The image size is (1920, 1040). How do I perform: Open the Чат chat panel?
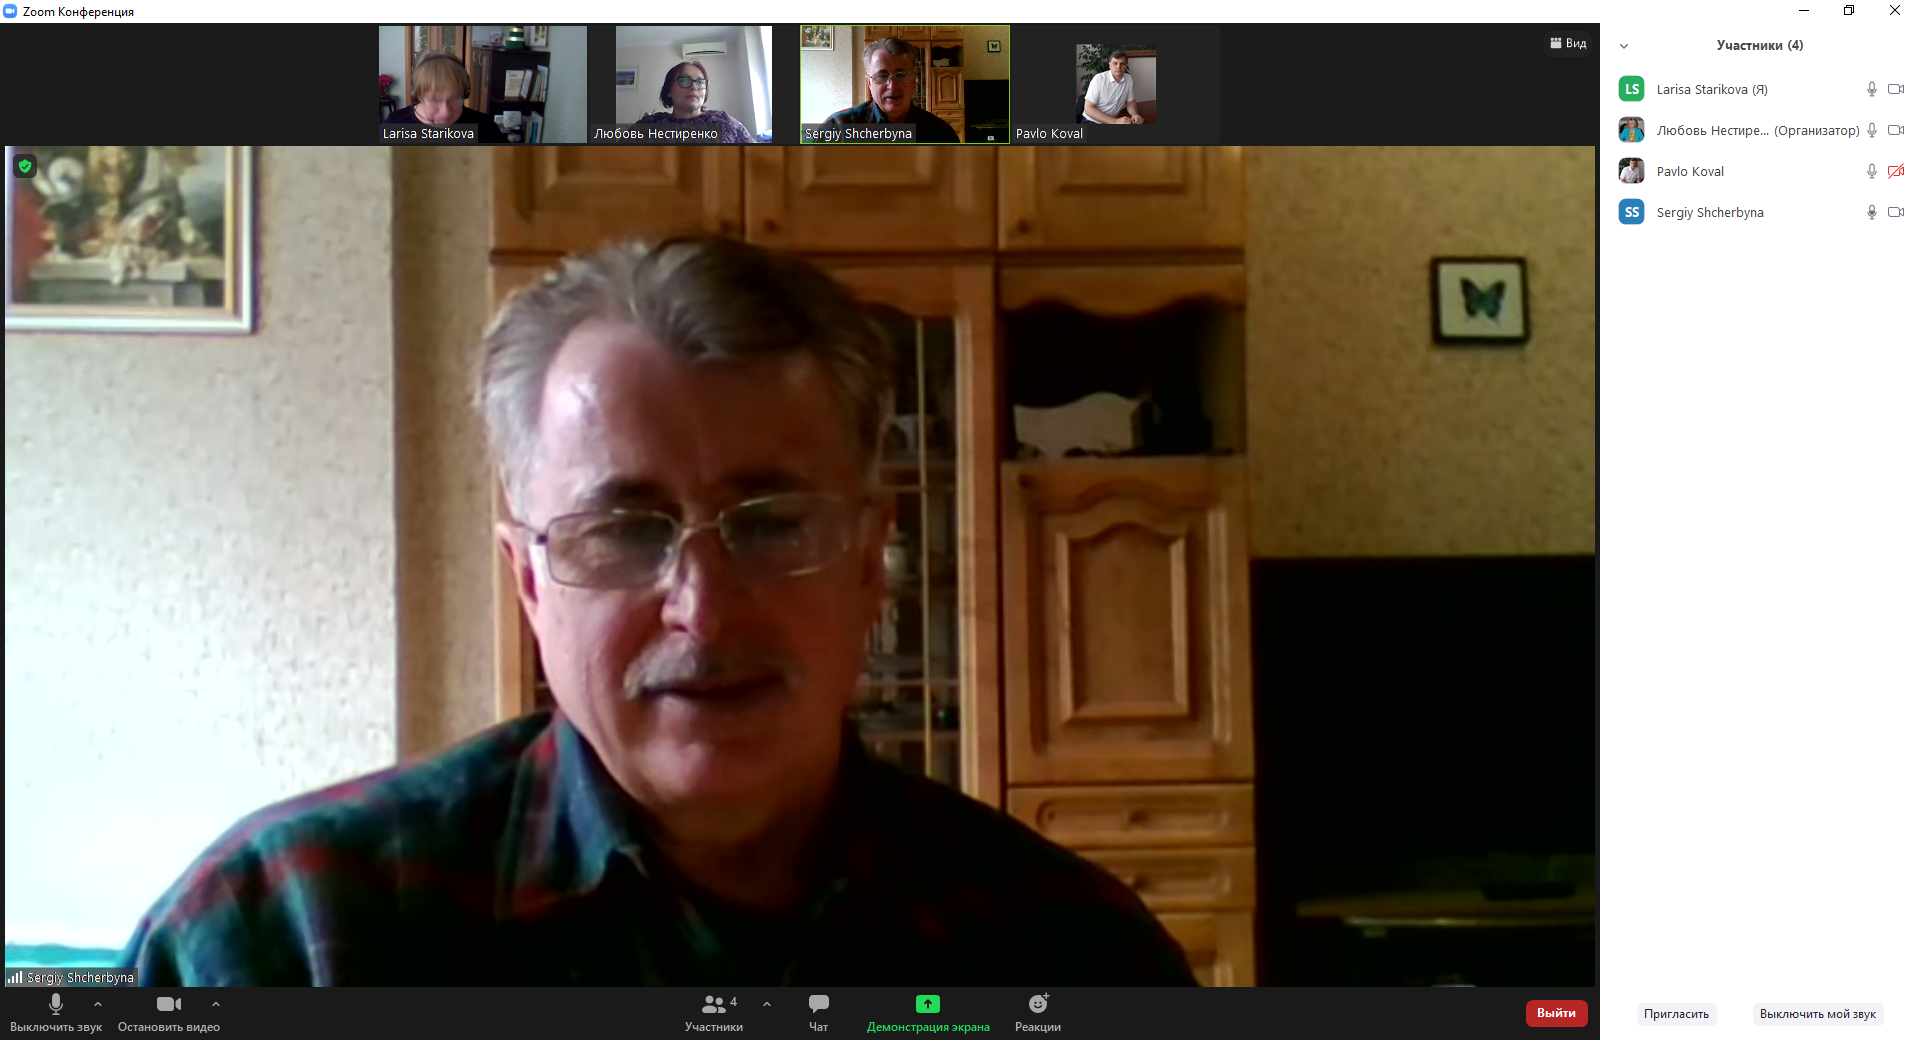[x=818, y=1012]
